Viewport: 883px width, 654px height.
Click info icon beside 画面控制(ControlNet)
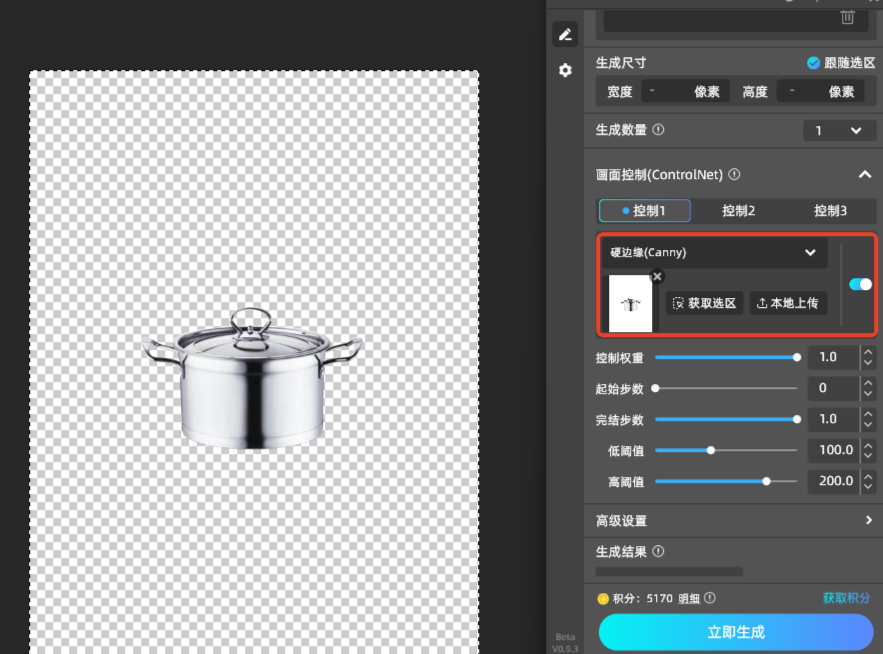pyautogui.click(x=734, y=174)
